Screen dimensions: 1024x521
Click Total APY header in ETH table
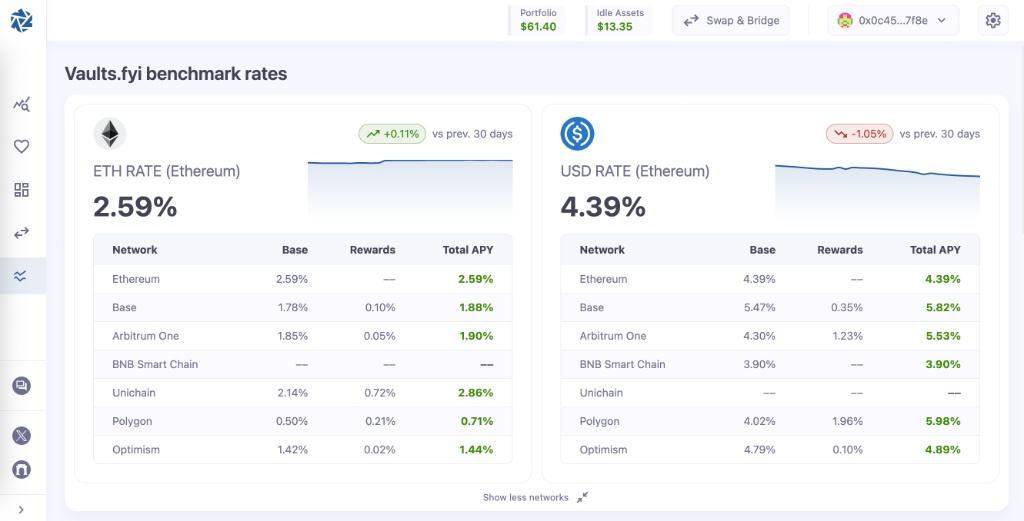pyautogui.click(x=467, y=250)
